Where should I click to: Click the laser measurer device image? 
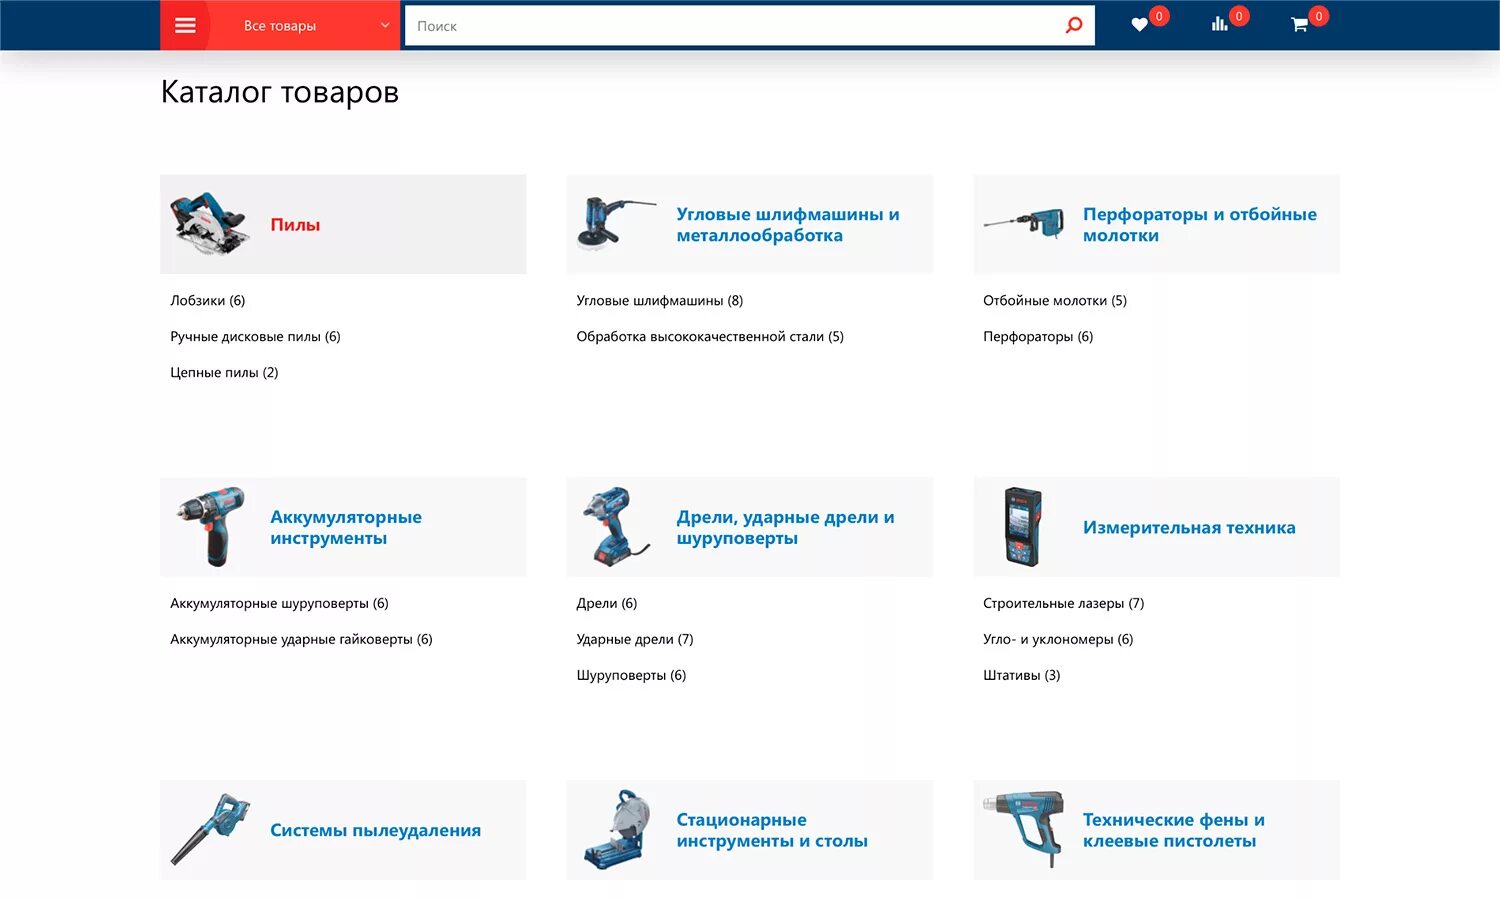click(1023, 527)
